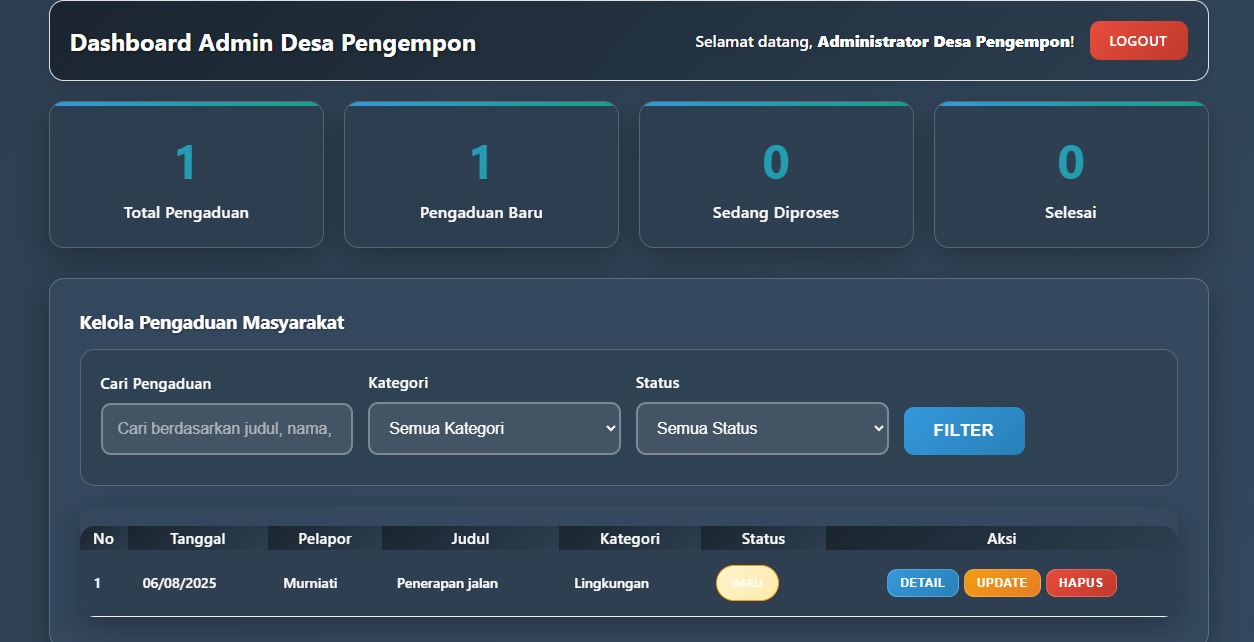Click the complaint title Penerapan jalan
The width and height of the screenshot is (1254, 642).
(448, 582)
